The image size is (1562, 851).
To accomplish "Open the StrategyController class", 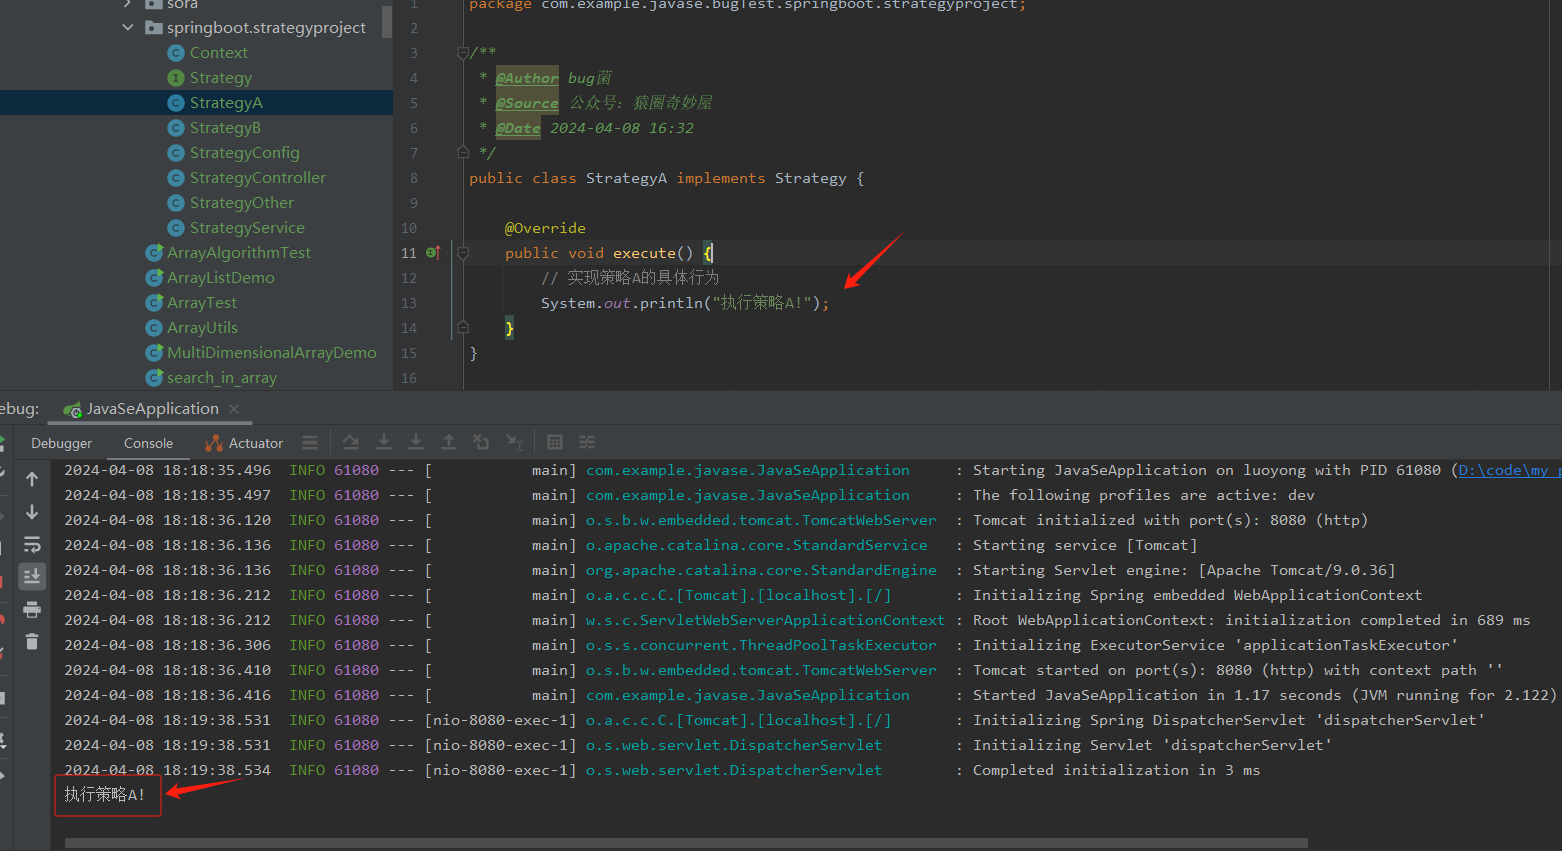I will pos(257,178).
